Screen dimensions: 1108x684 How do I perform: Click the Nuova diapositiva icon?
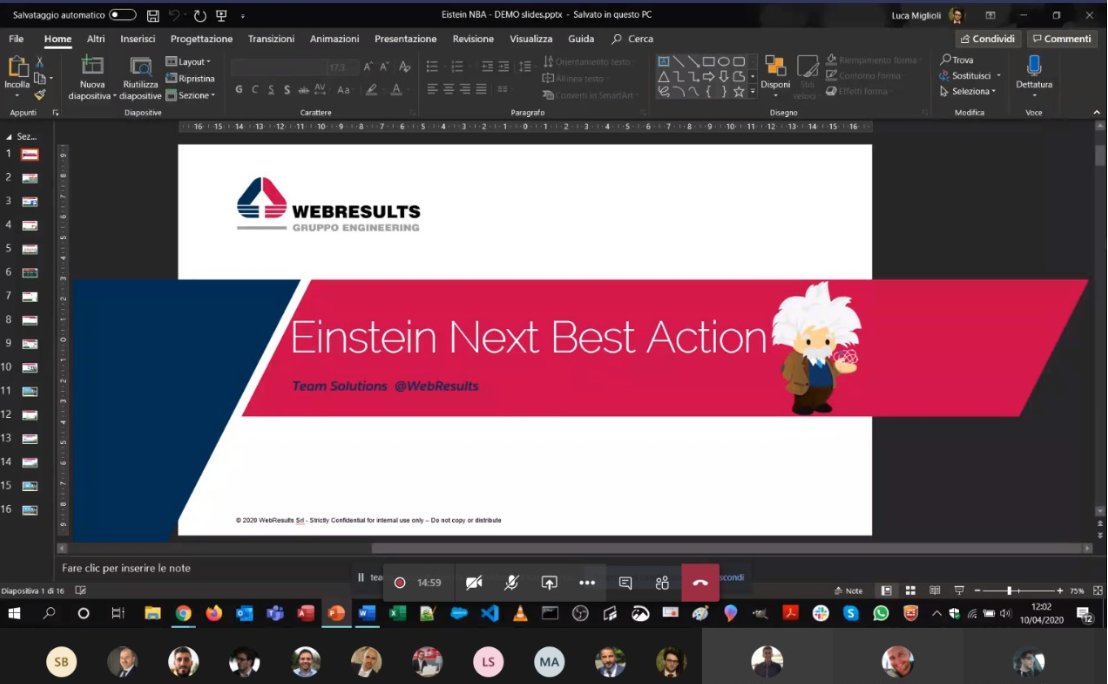92,66
